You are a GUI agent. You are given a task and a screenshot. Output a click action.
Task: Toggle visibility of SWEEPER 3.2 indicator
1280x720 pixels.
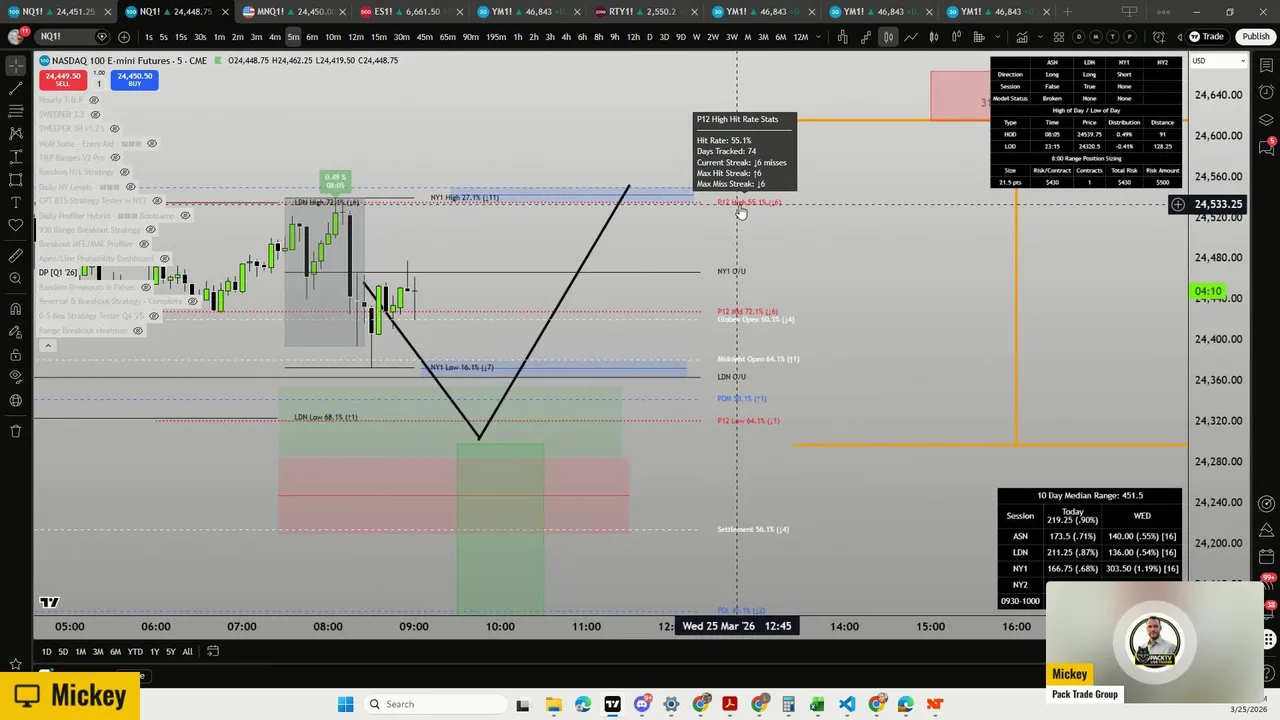(x=95, y=114)
